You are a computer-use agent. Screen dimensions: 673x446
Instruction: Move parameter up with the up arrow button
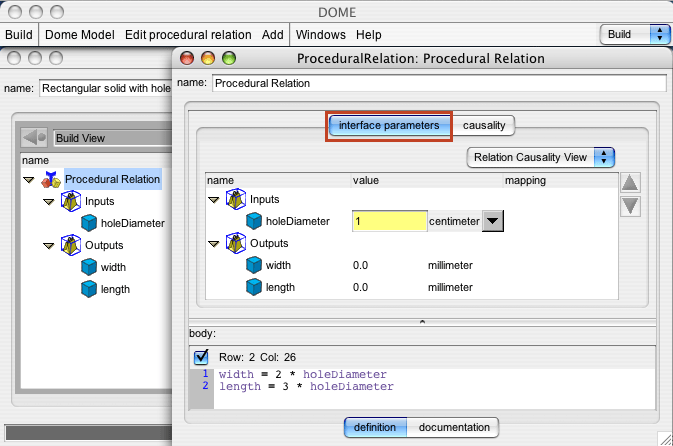[630, 183]
